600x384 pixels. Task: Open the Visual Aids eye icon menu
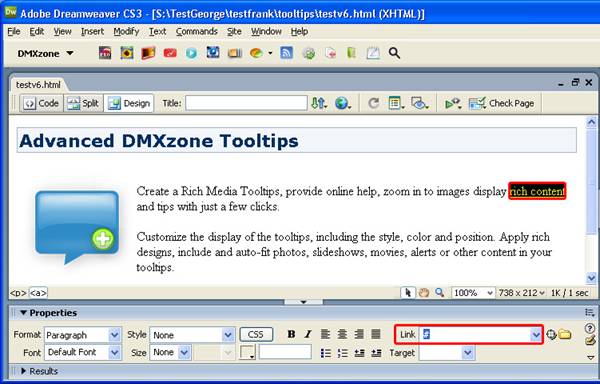tap(419, 103)
